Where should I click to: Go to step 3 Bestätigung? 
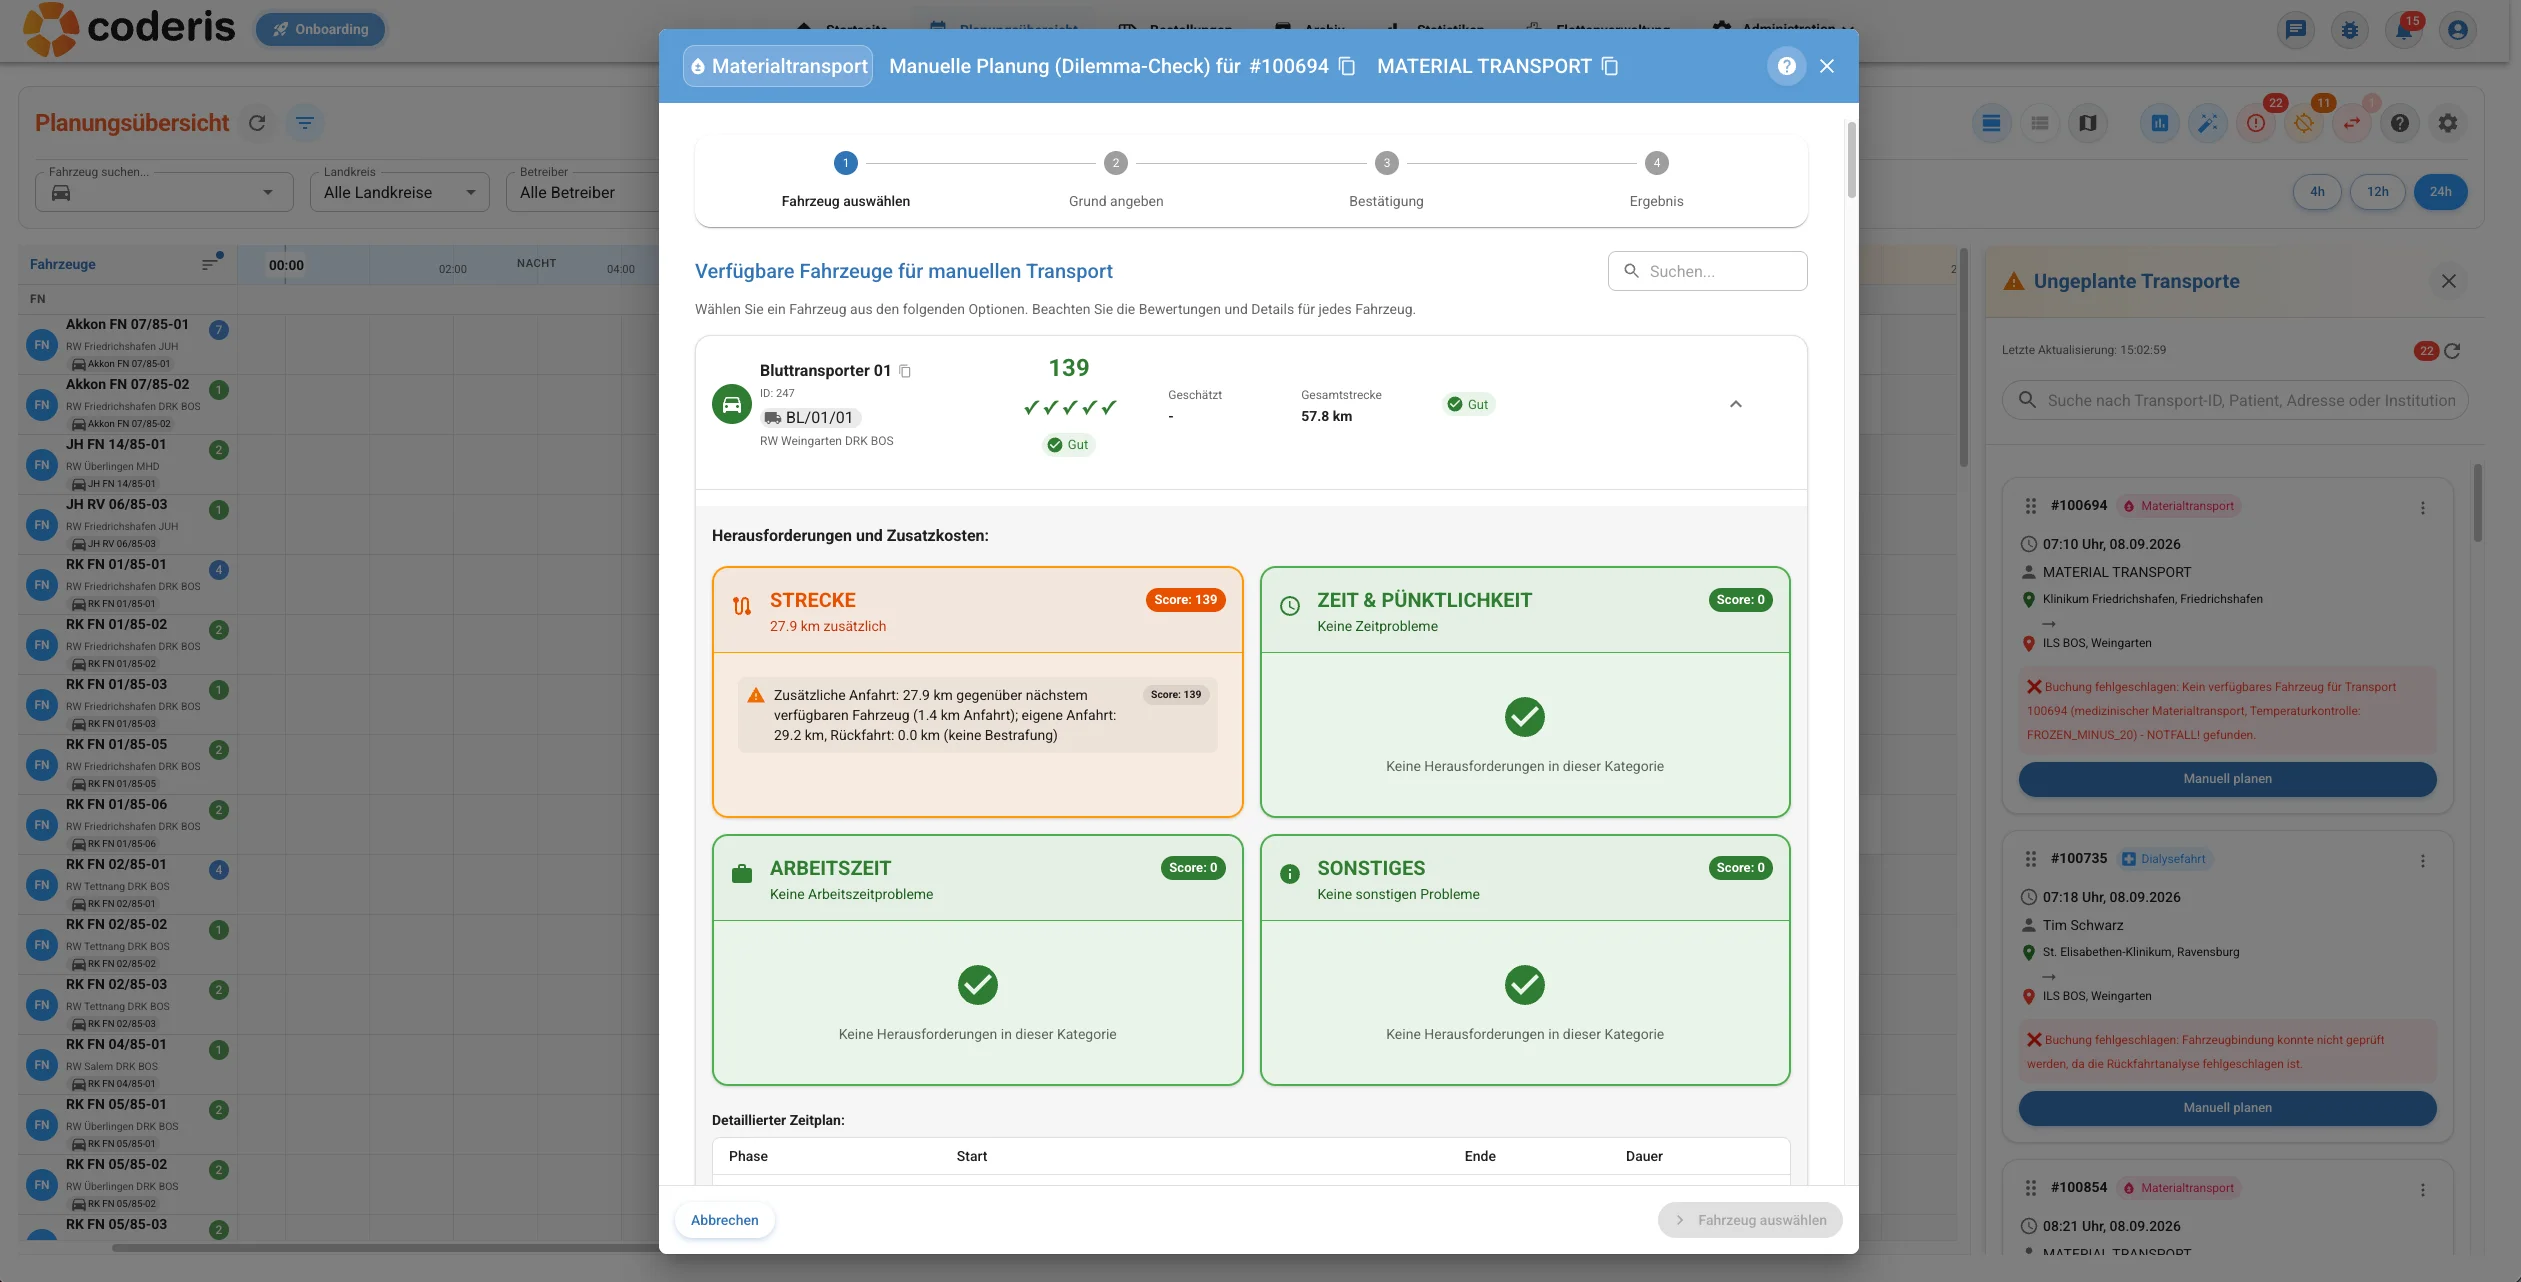point(1386,180)
